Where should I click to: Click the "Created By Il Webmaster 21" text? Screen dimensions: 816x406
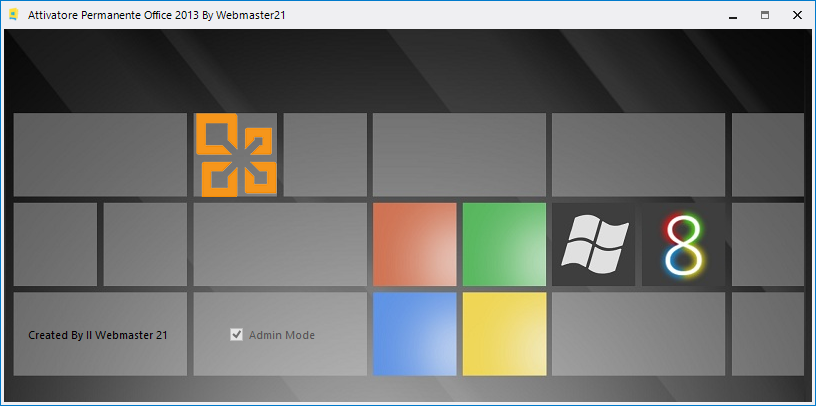(x=98, y=335)
